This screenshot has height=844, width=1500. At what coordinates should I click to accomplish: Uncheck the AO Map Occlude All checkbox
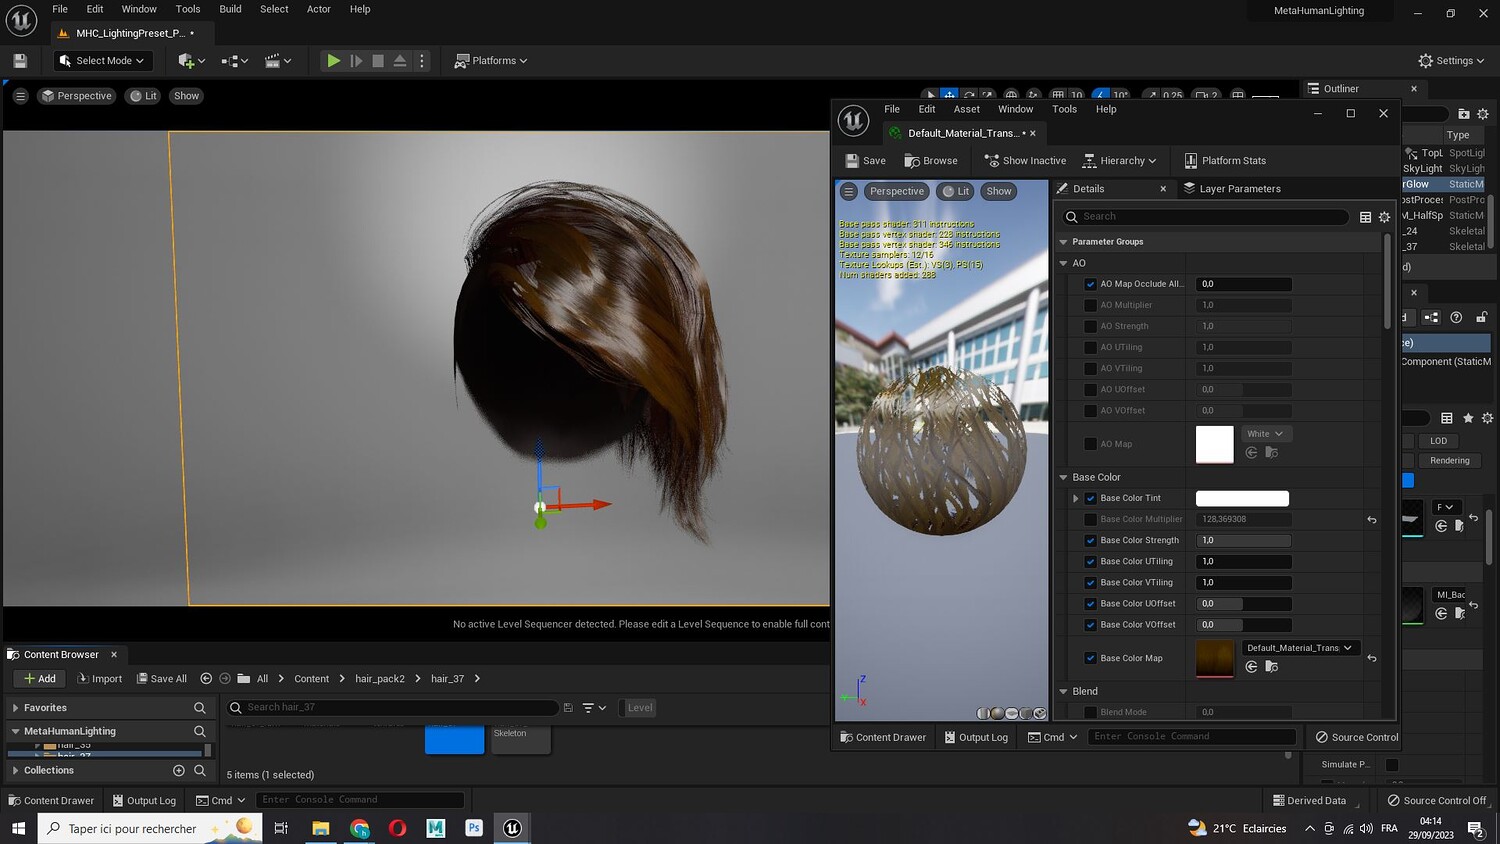pyautogui.click(x=1091, y=284)
